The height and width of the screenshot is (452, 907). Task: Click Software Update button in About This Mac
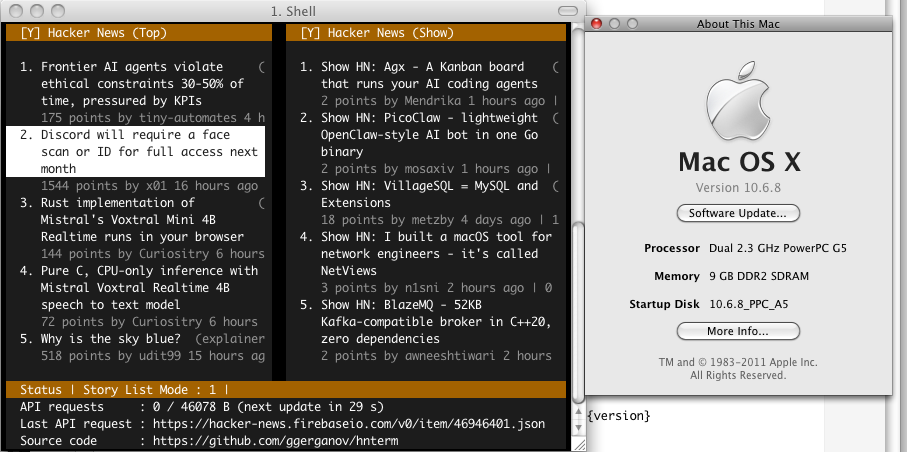[738, 213]
